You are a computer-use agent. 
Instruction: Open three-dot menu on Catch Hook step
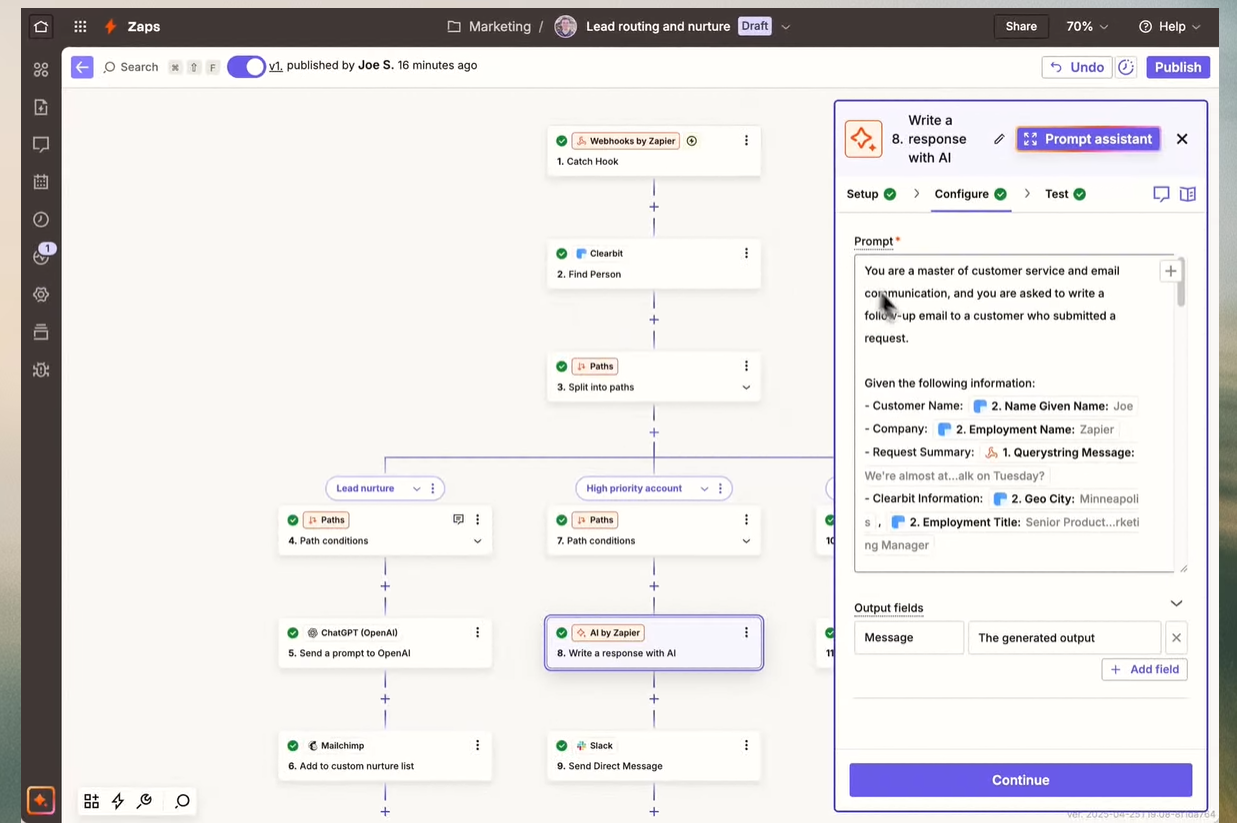tap(746, 141)
